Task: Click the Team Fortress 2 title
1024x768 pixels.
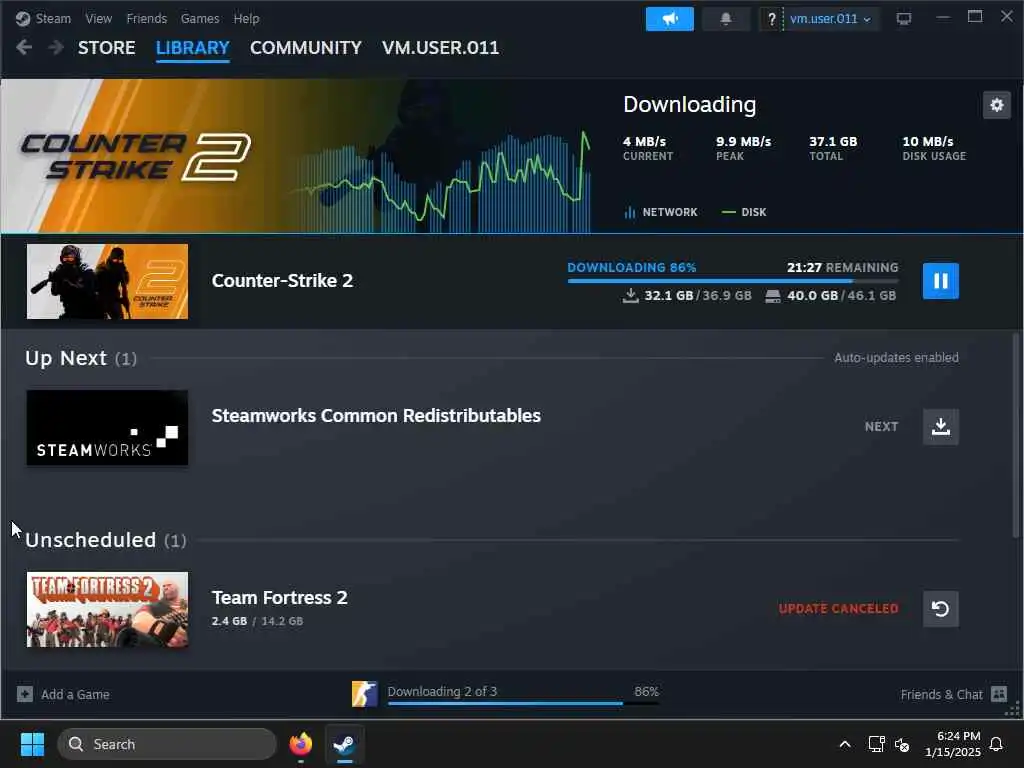Action: [280, 598]
